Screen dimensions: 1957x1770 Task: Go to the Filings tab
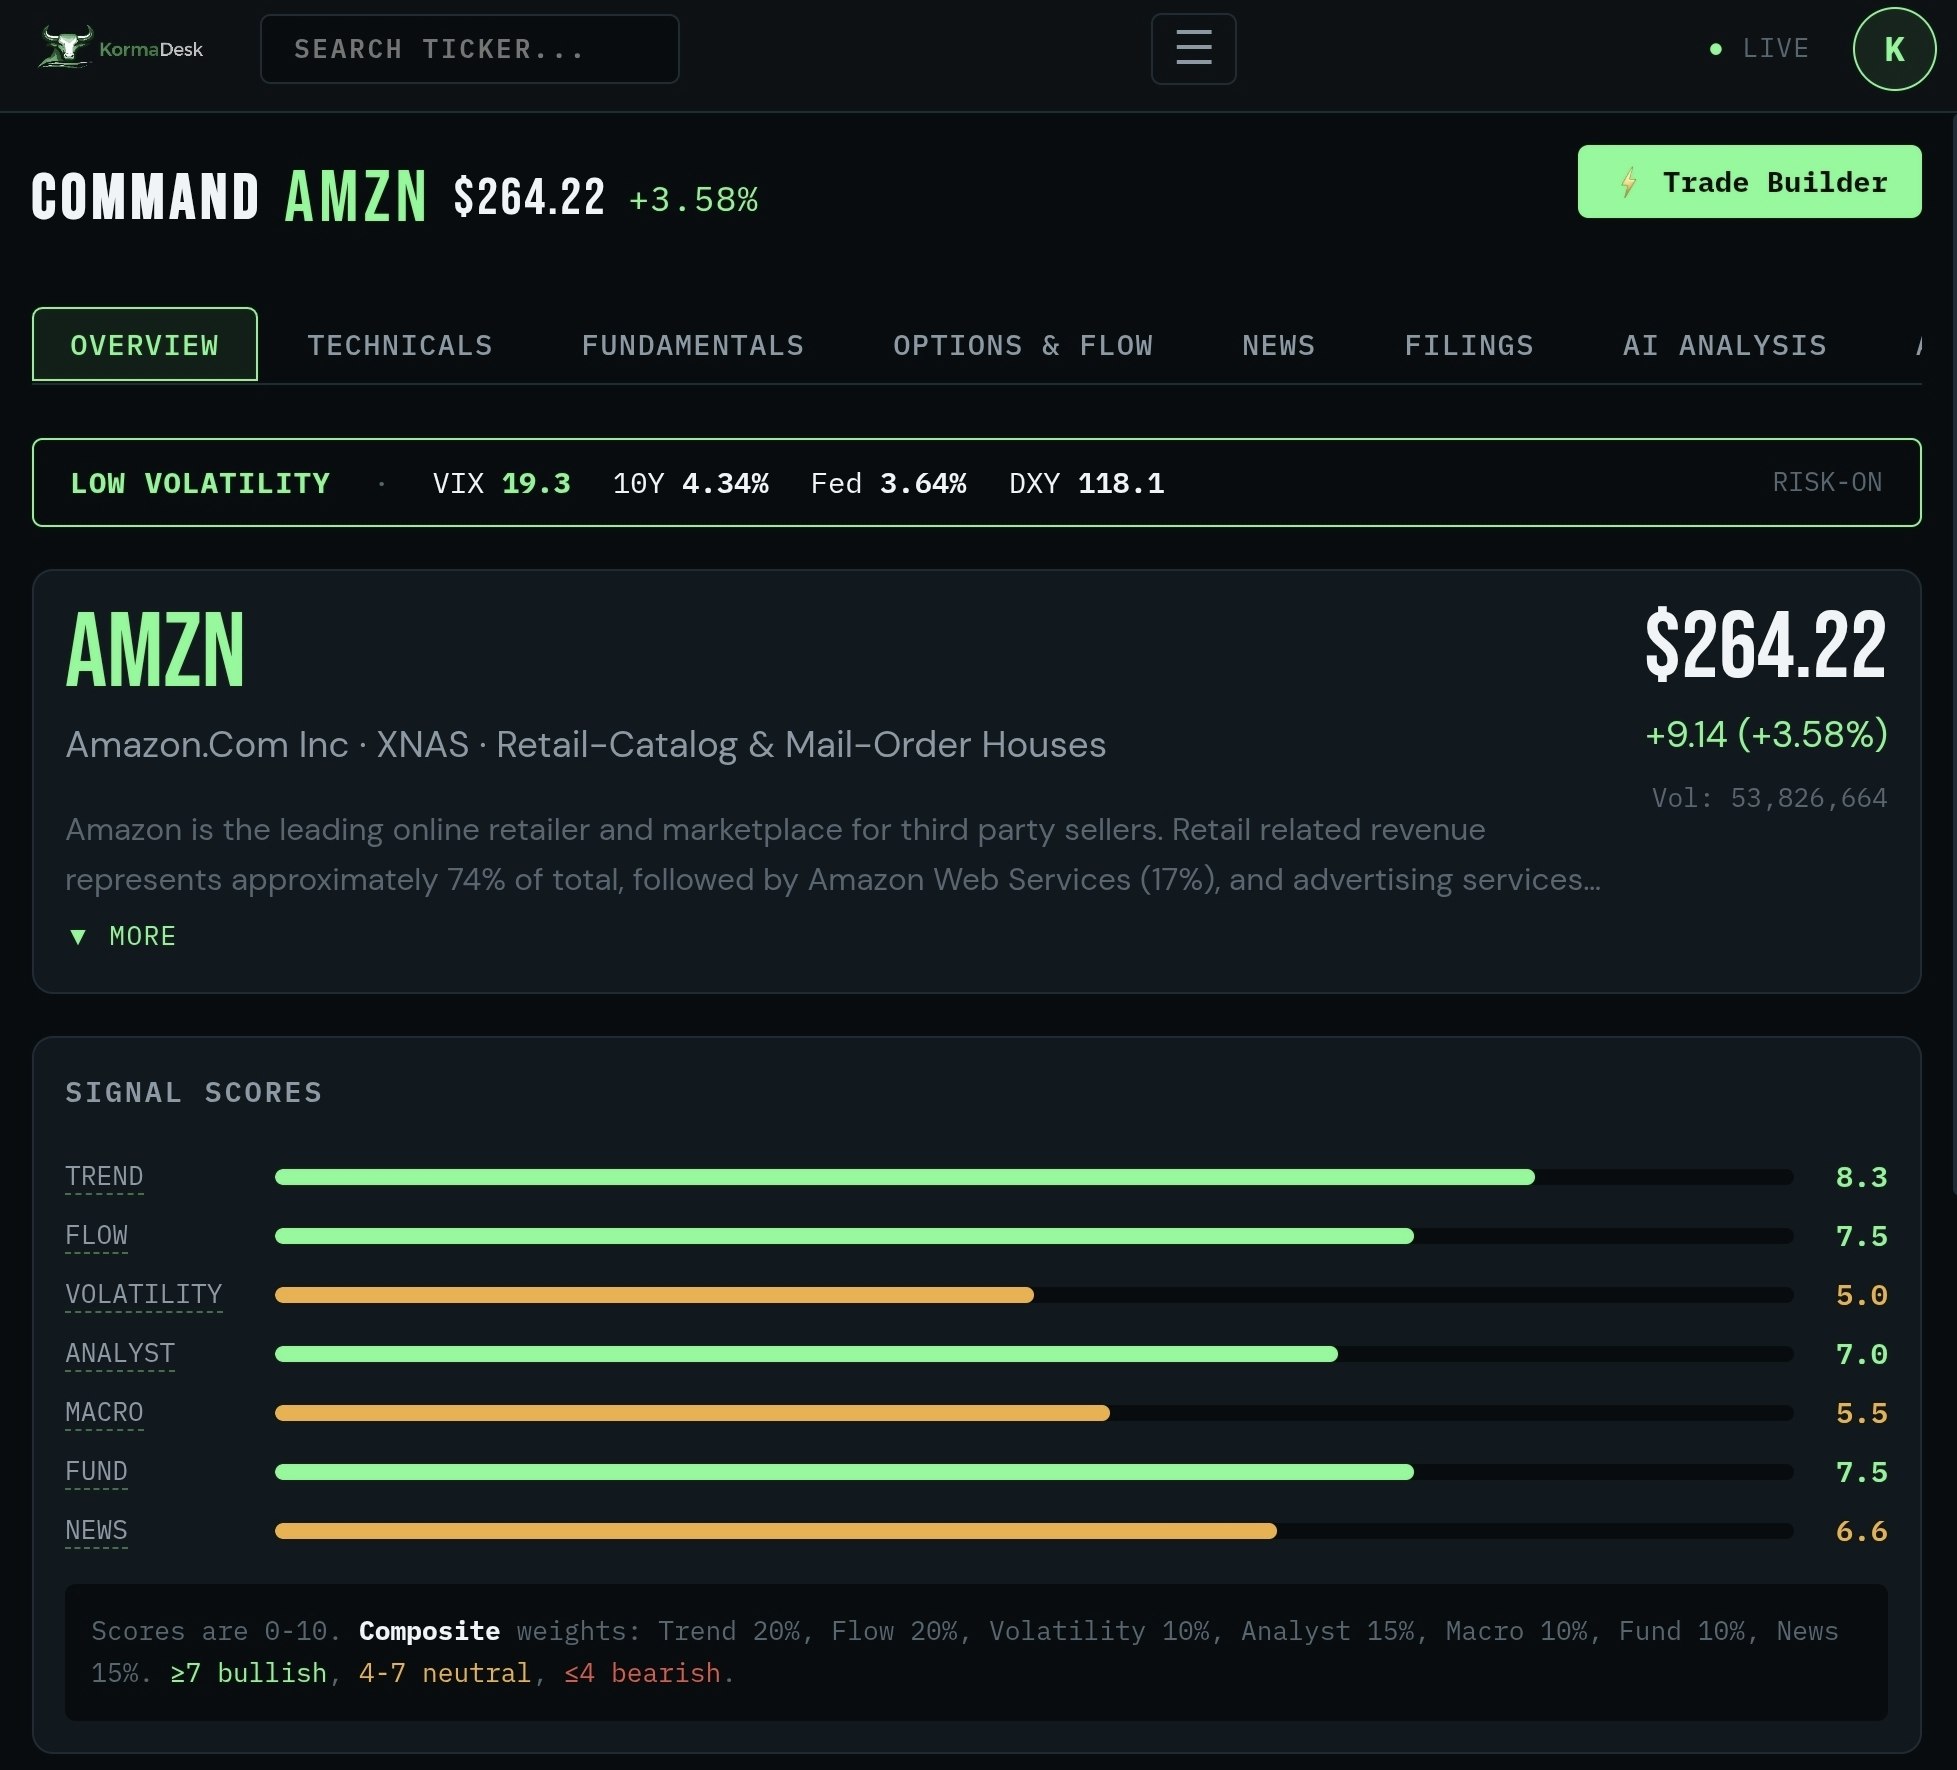[1469, 346]
